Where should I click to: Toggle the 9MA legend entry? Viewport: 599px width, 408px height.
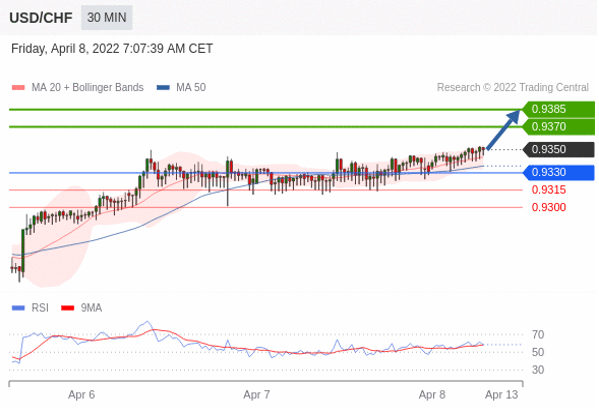click(81, 308)
